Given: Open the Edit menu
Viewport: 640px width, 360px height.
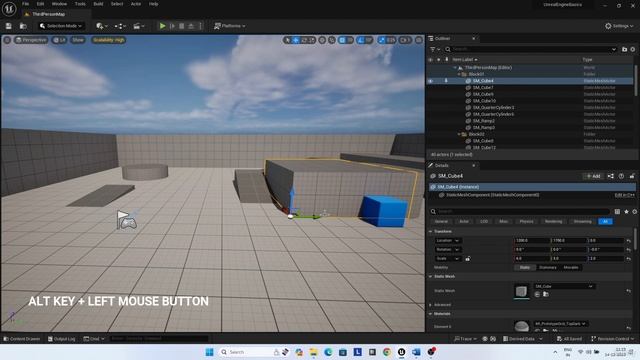Looking at the screenshot, I should [40, 4].
